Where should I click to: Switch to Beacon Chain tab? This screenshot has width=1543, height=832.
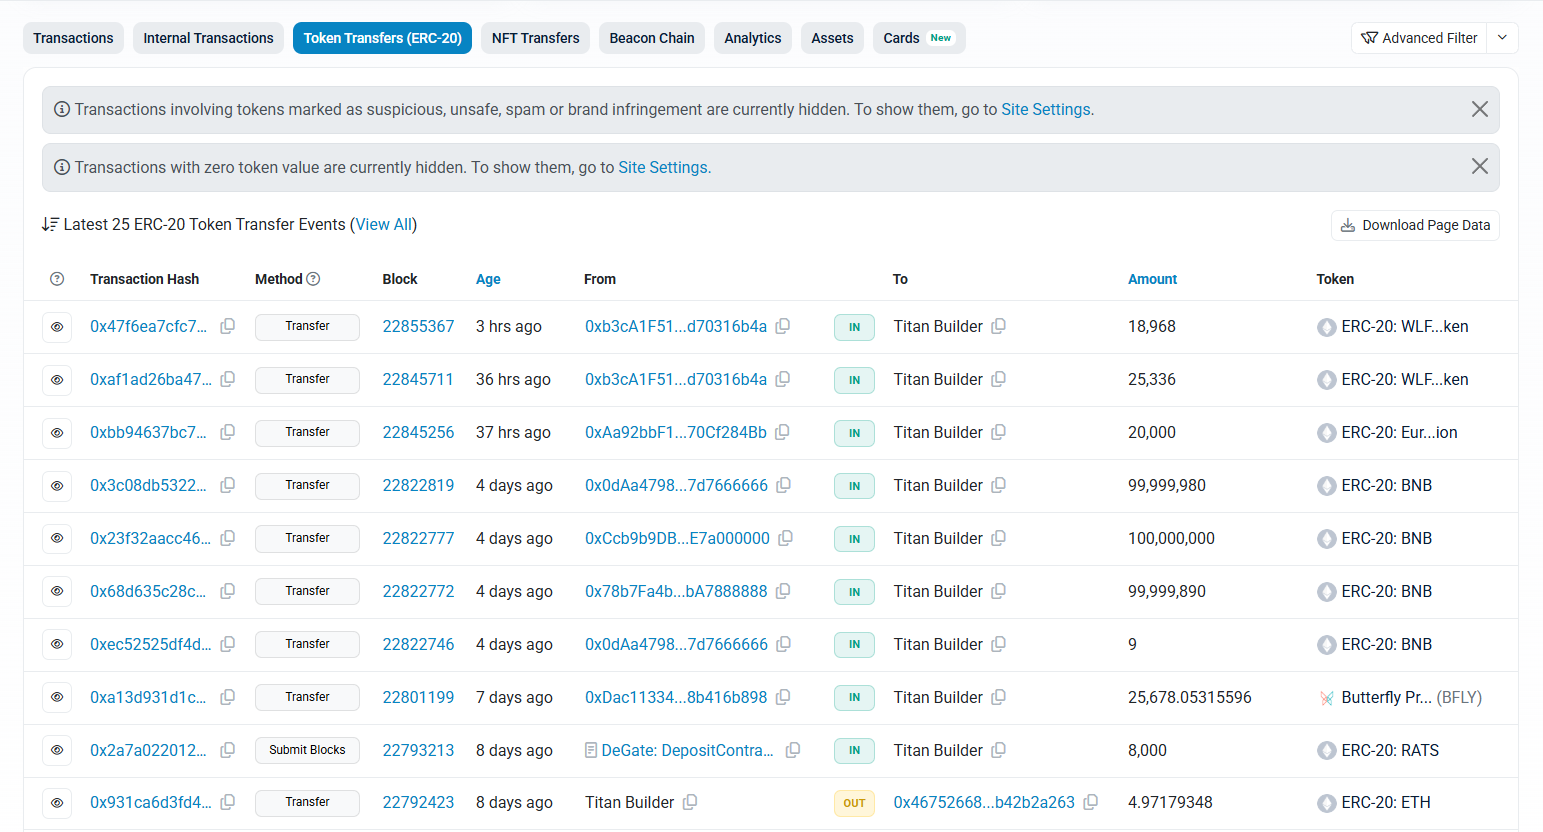pos(652,38)
